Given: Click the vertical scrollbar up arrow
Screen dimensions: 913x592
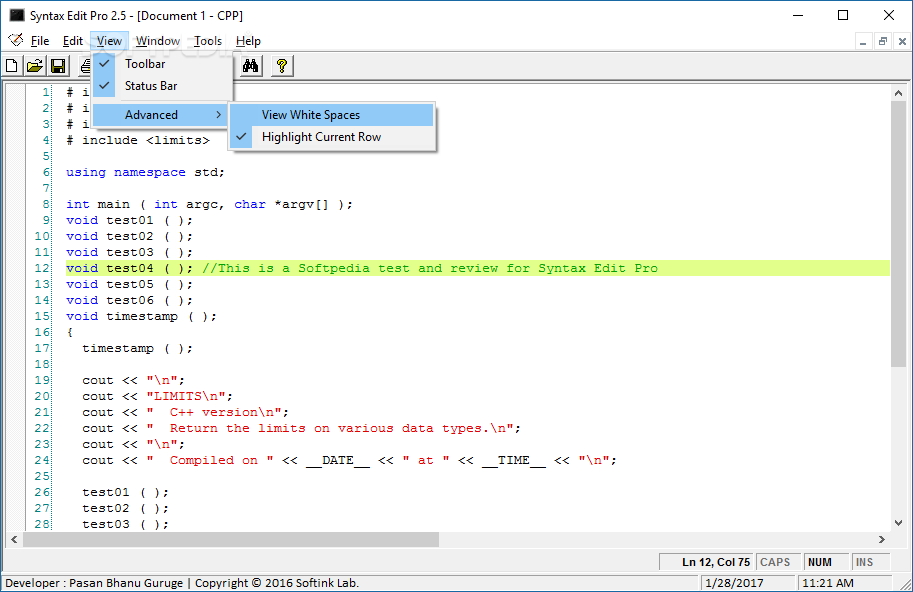Looking at the screenshot, I should pos(898,93).
